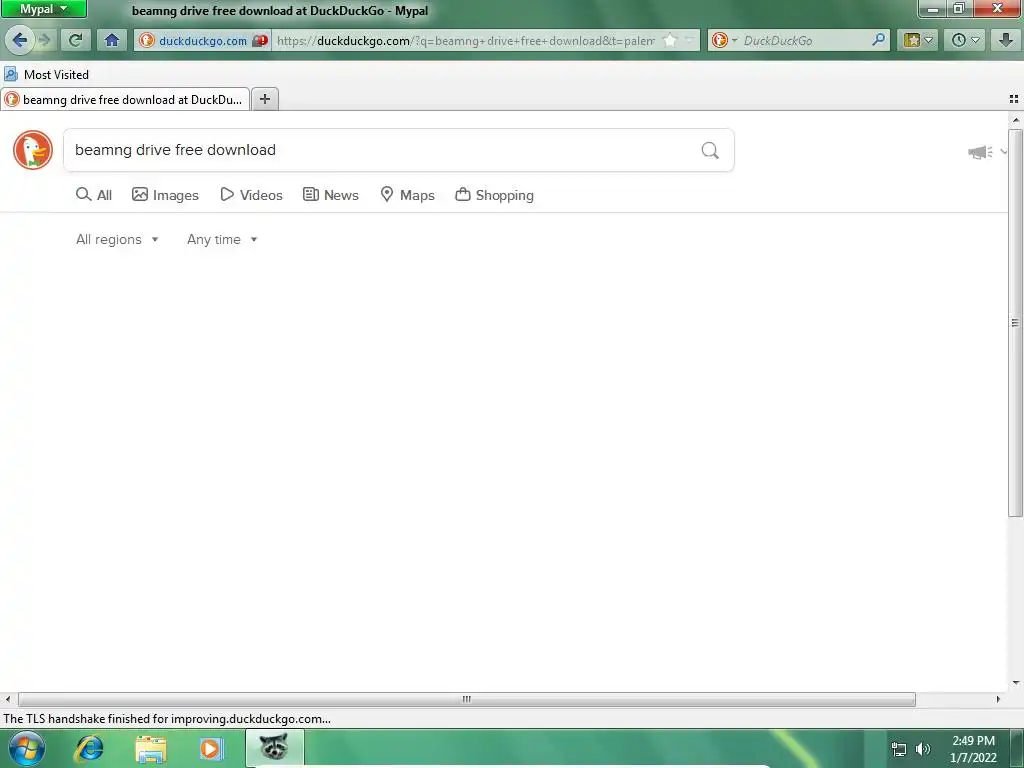The width and height of the screenshot is (1024, 768).
Task: Click the search engine selector icon in search bar
Action: (724, 40)
